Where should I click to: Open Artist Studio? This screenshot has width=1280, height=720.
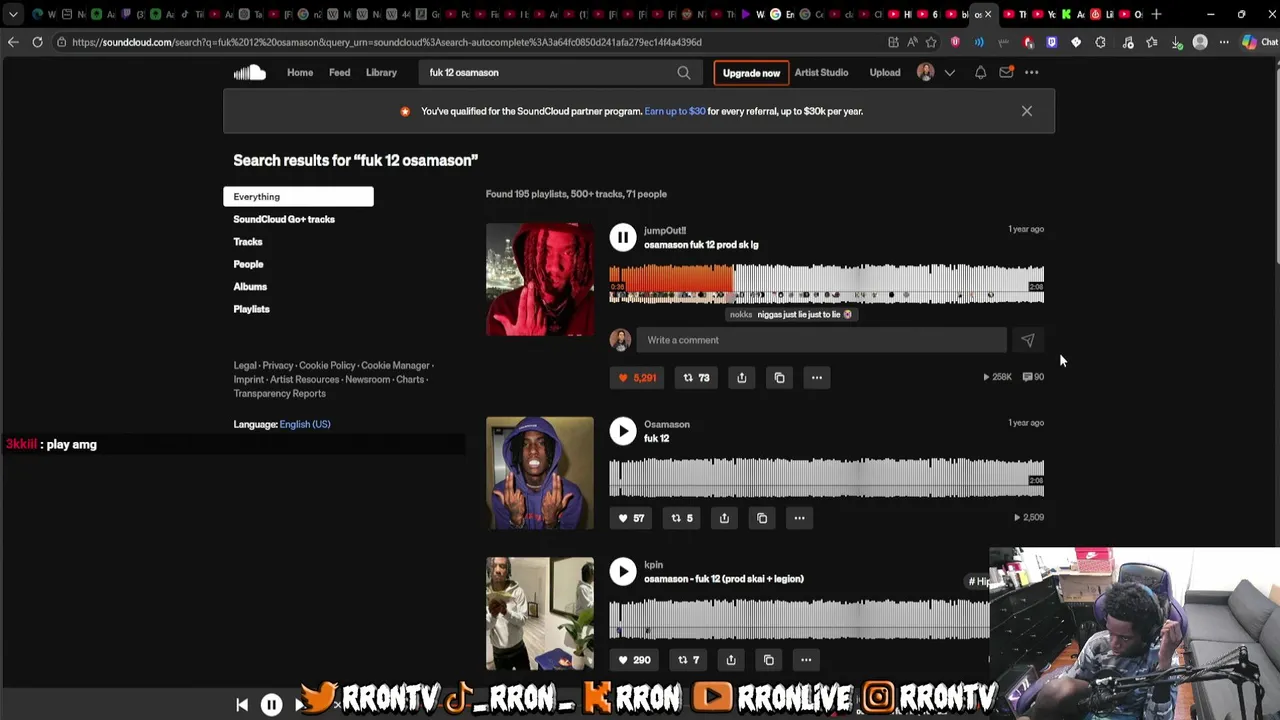coord(821,72)
